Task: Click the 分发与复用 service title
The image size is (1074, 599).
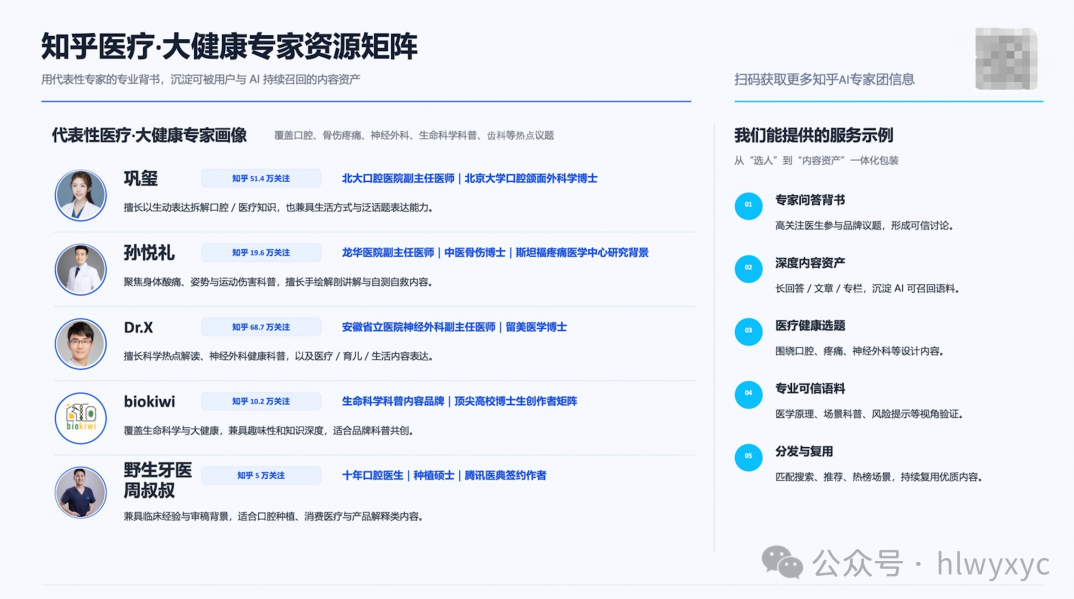Action: pos(804,452)
